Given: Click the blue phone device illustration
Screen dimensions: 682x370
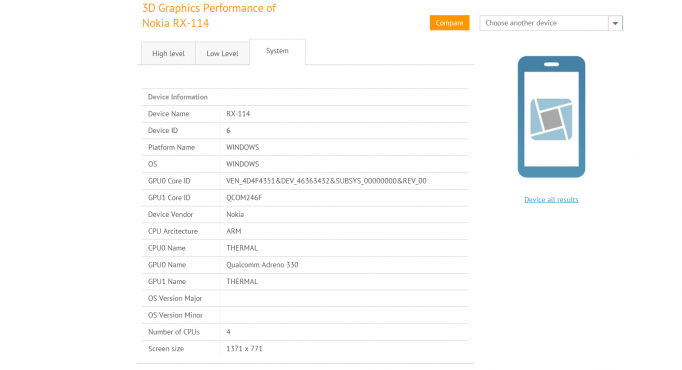Looking at the screenshot, I should click(x=551, y=117).
